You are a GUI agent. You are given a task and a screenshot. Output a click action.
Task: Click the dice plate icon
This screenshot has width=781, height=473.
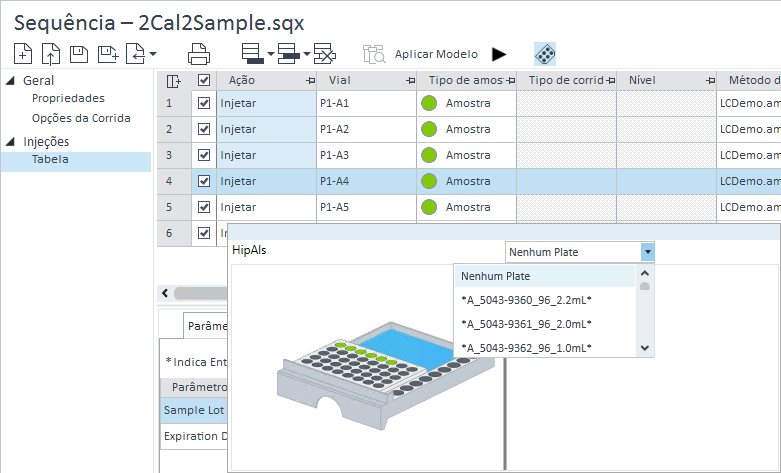tap(544, 54)
